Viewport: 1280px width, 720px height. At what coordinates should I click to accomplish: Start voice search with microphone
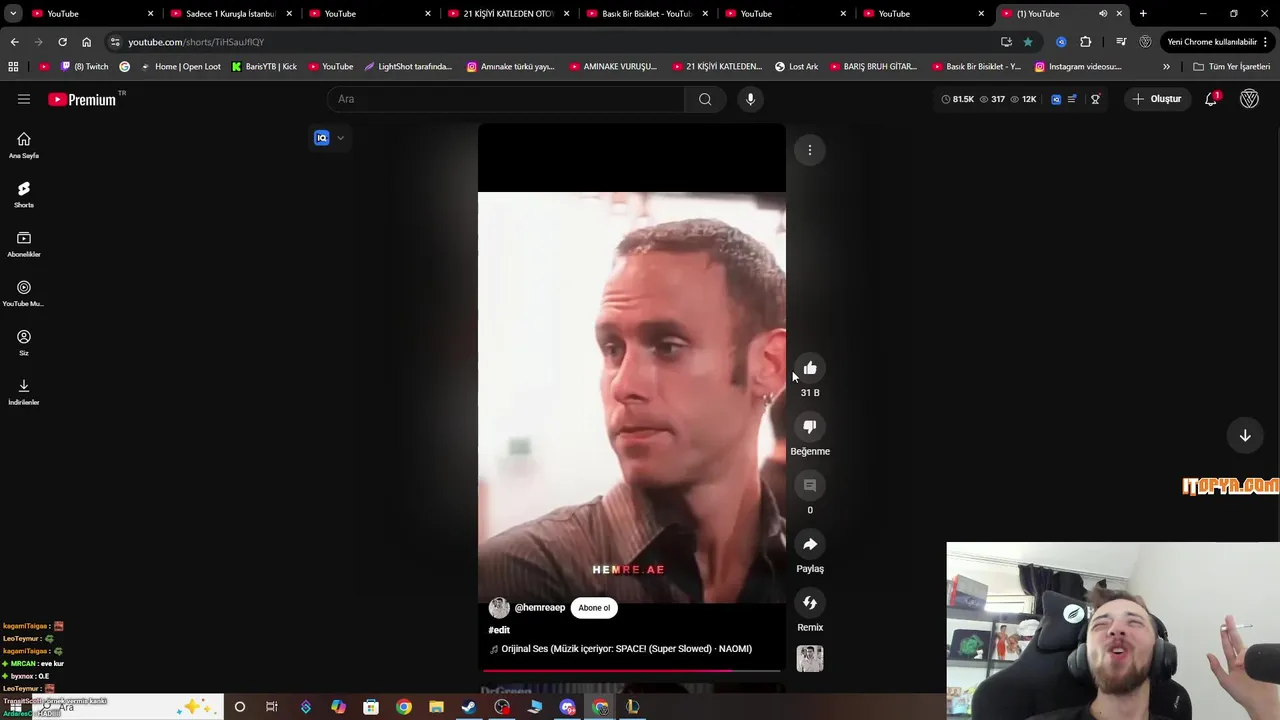click(x=750, y=99)
